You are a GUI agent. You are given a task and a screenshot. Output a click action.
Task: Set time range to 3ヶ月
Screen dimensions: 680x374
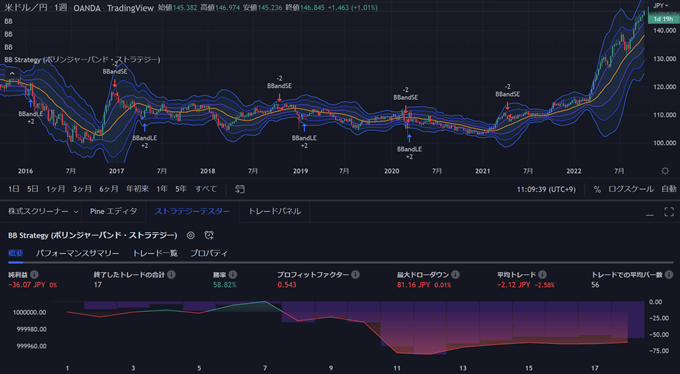[x=82, y=189]
